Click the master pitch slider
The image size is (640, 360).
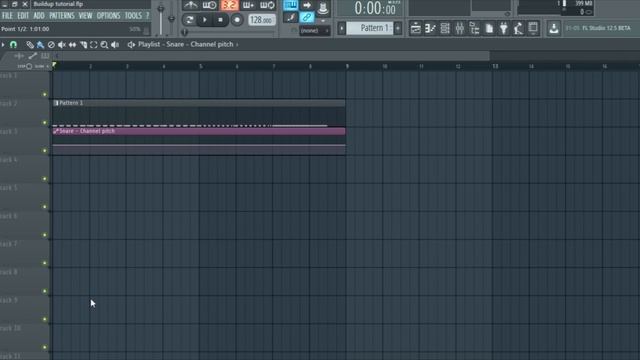pos(171,18)
